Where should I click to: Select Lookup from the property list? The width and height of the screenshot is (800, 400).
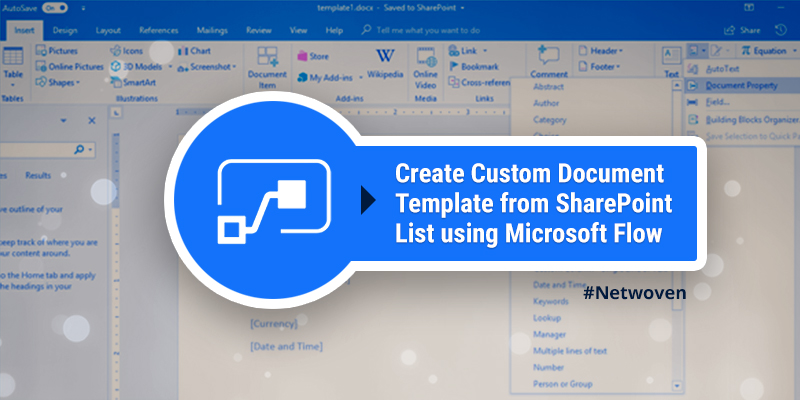(x=547, y=318)
